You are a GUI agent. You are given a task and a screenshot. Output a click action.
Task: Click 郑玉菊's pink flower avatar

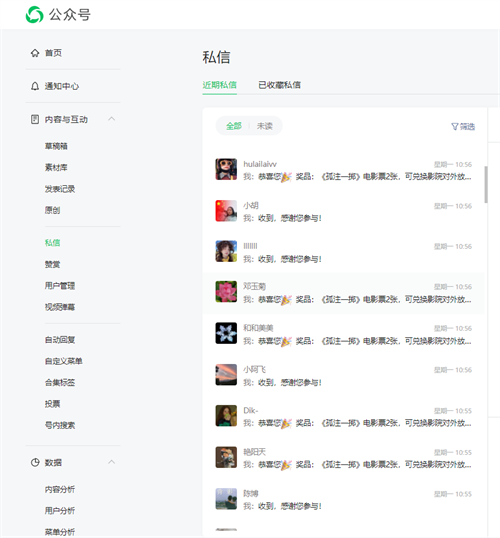tap(226, 292)
